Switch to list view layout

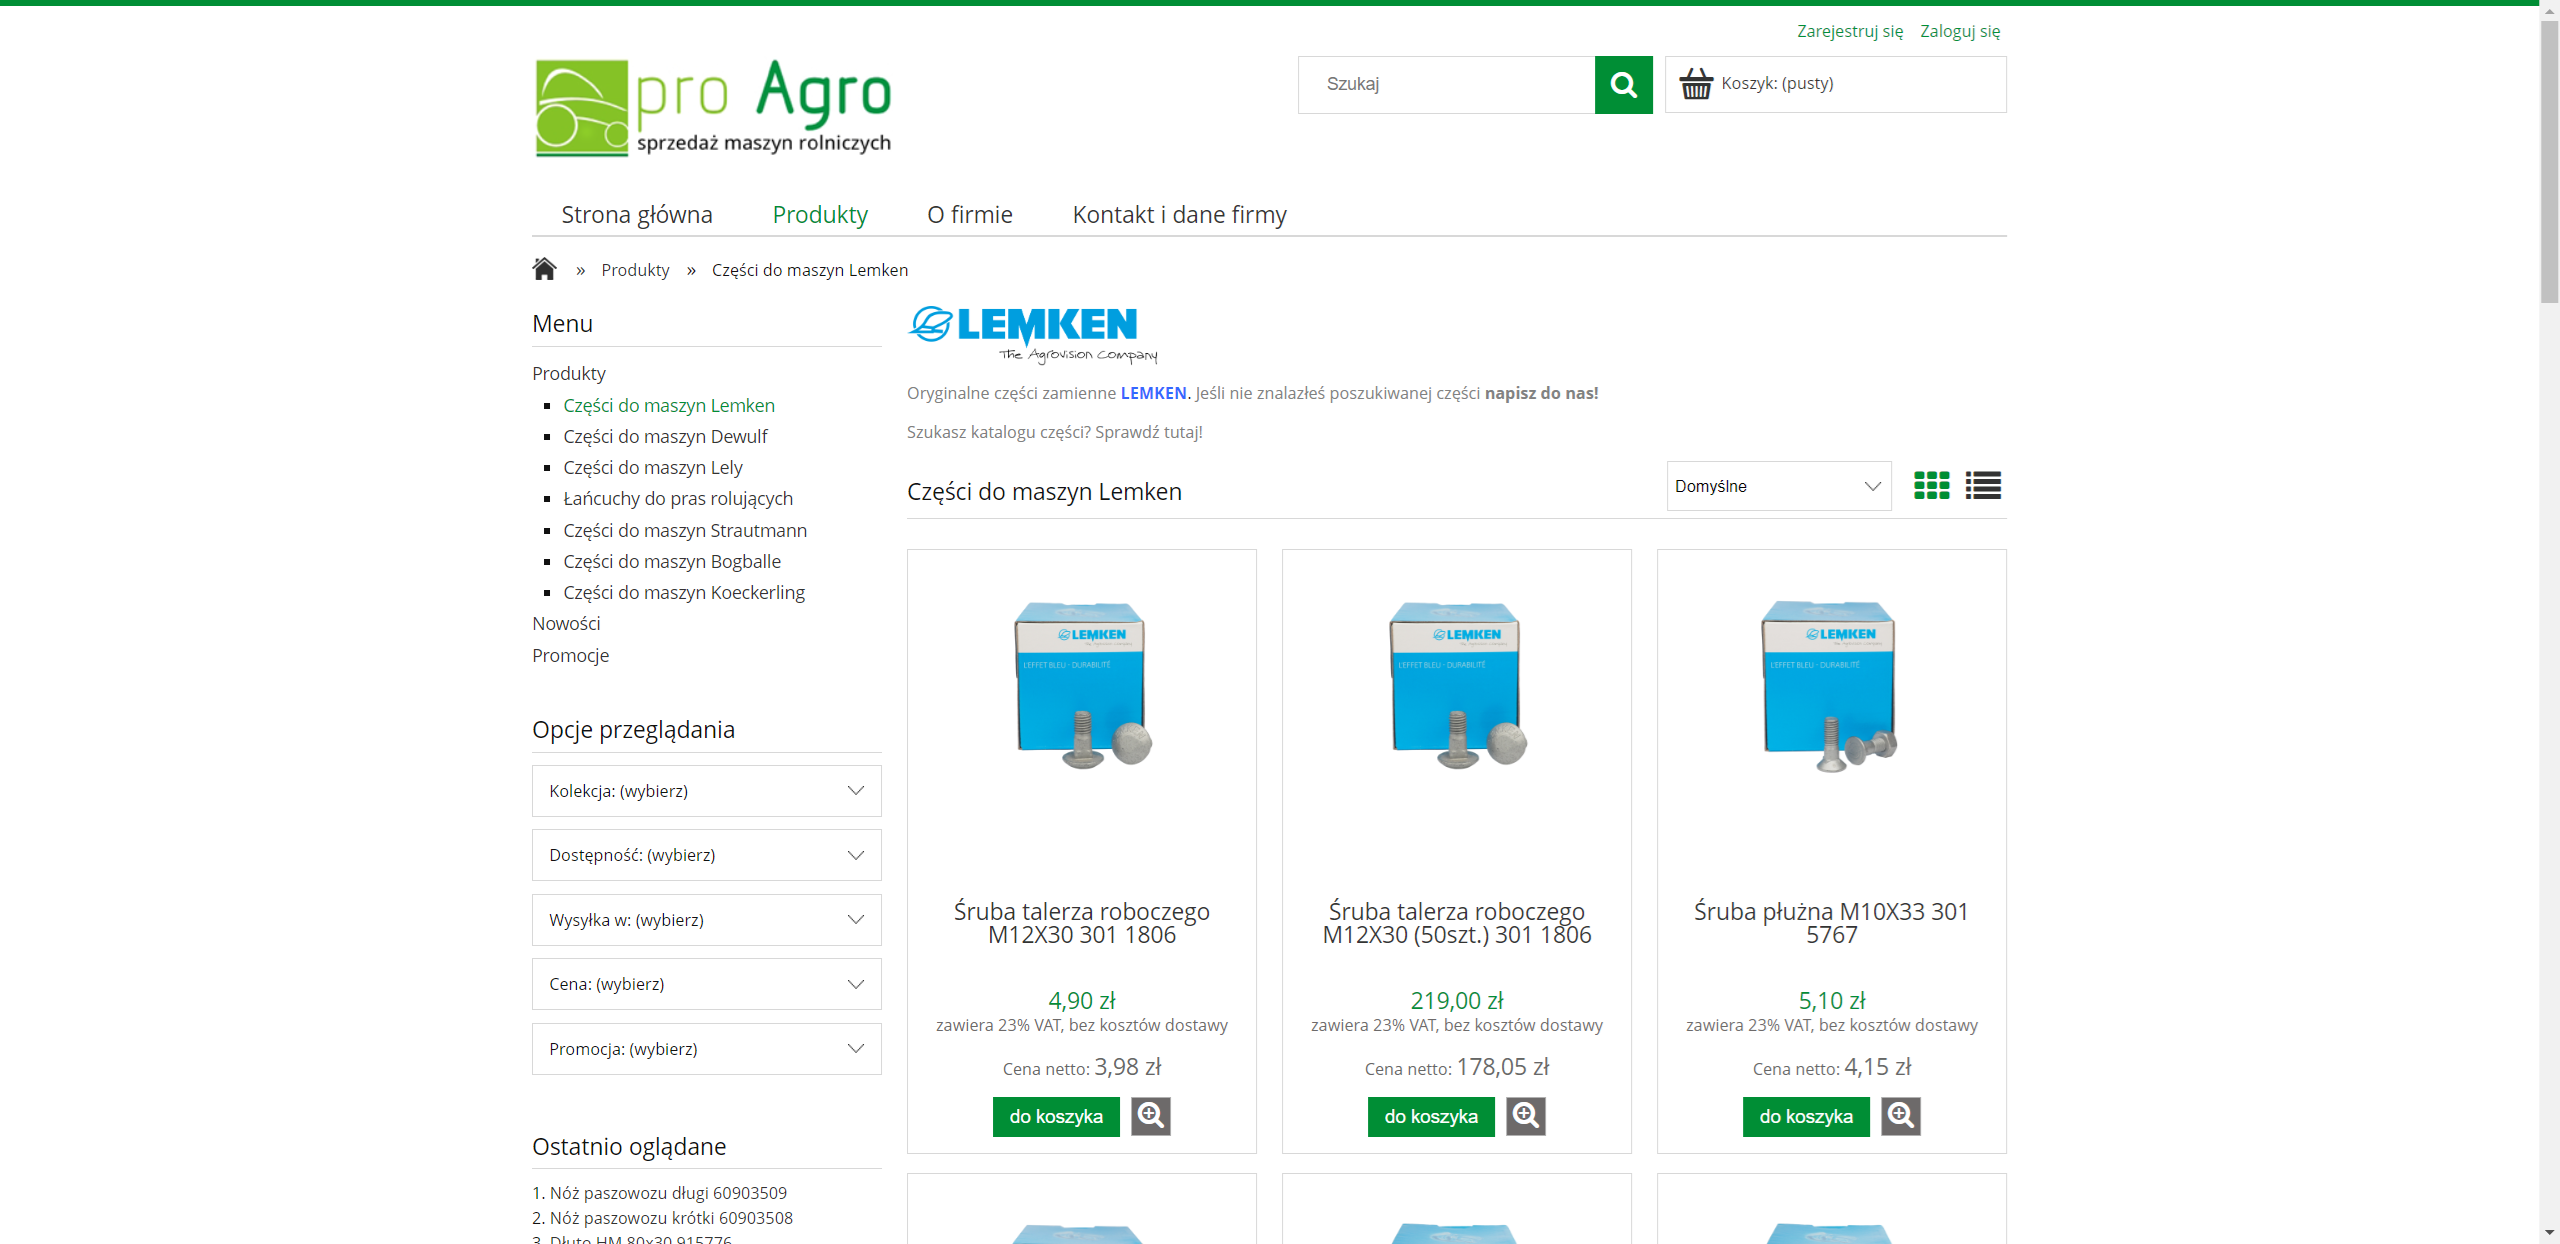pos(1982,486)
